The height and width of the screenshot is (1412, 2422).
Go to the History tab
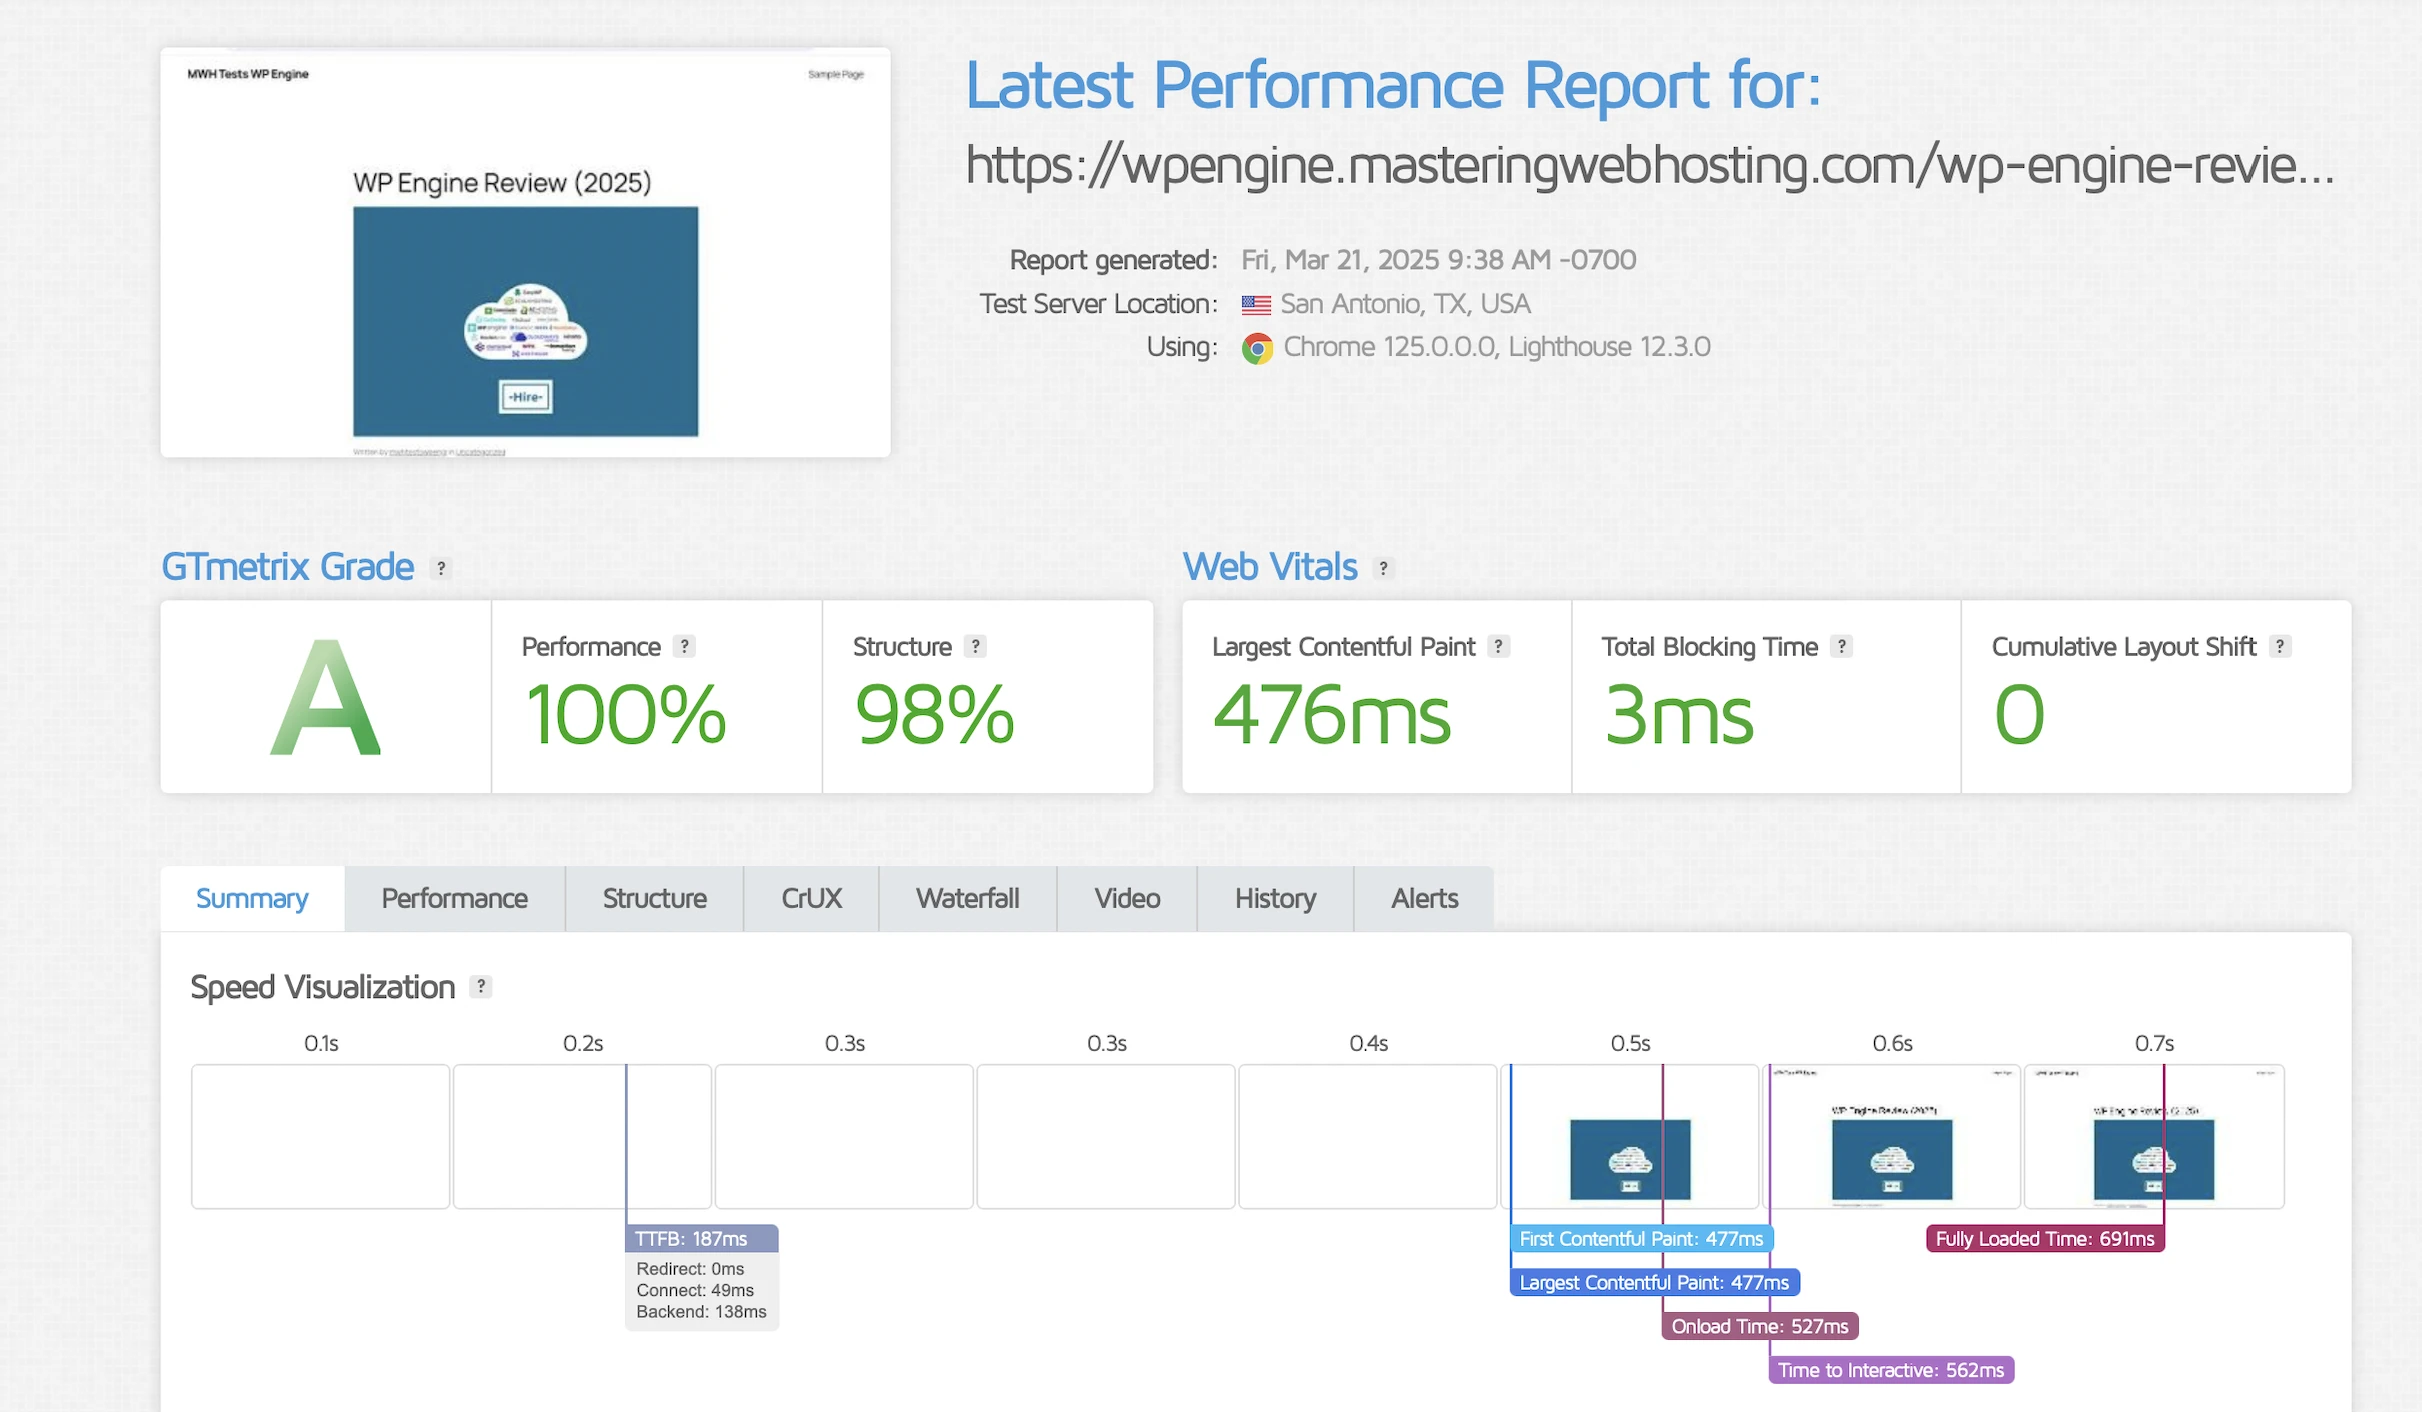coord(1275,898)
